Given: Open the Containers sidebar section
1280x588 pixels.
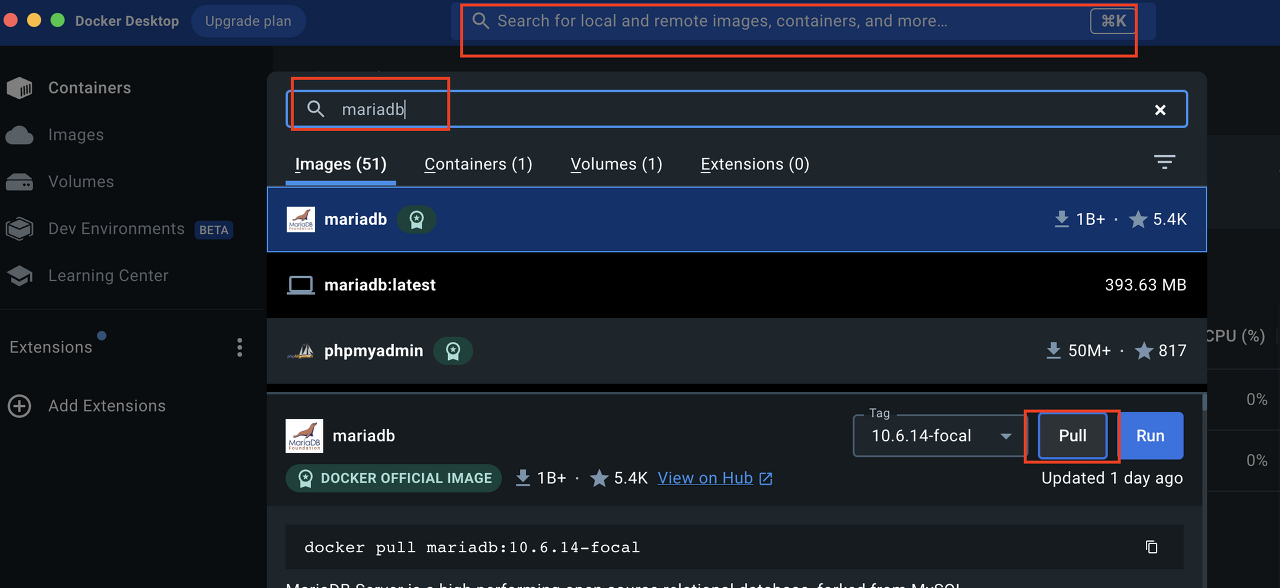Looking at the screenshot, I should (89, 88).
